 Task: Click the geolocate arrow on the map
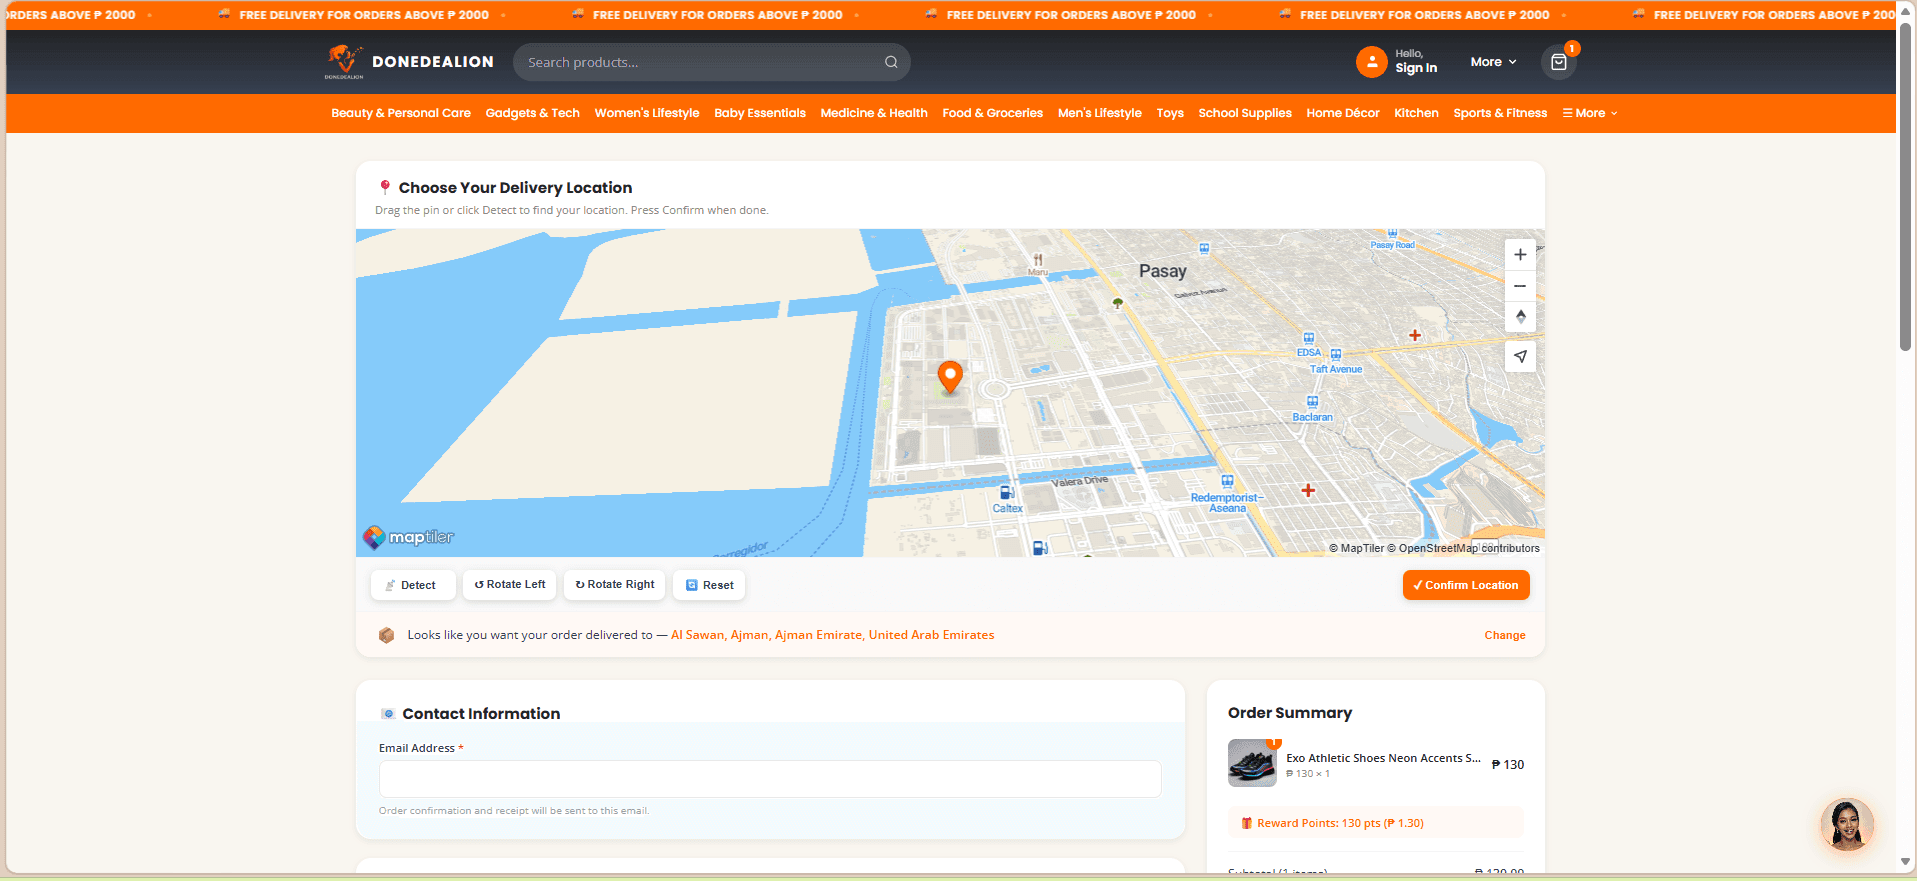tap(1520, 356)
